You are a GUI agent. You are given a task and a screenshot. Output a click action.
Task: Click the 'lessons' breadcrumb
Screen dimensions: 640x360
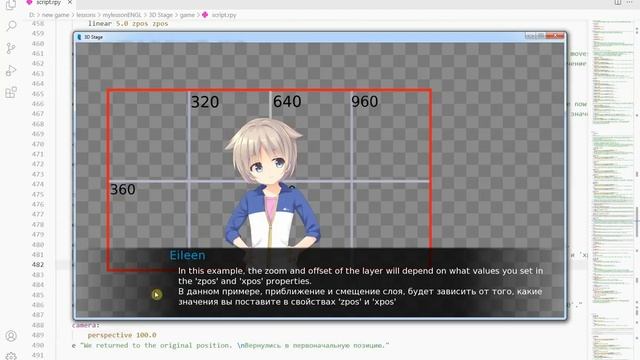point(86,15)
